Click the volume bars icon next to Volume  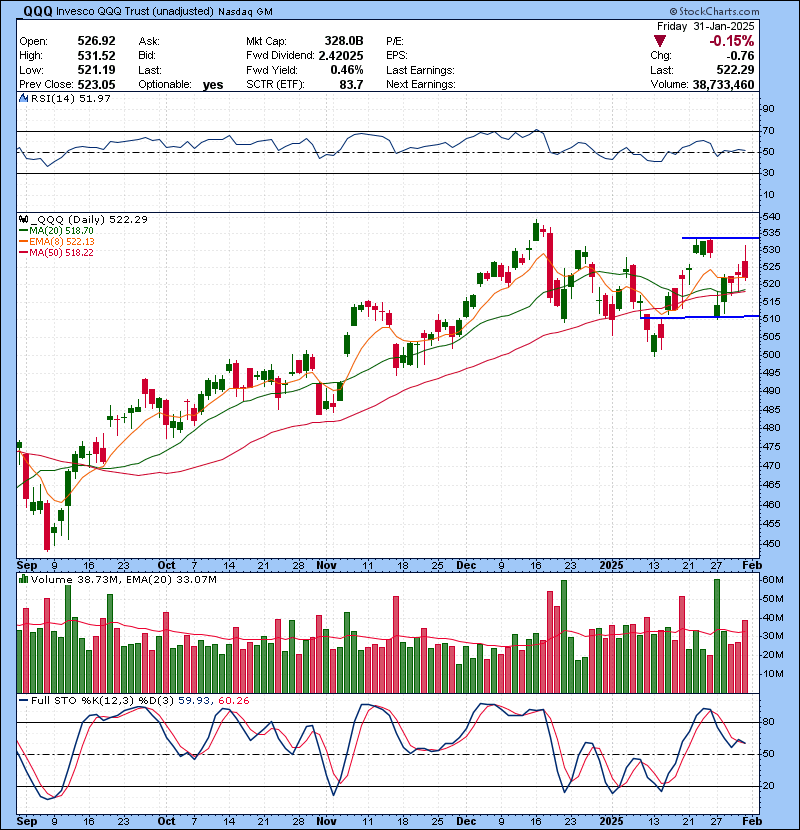coord(22,578)
